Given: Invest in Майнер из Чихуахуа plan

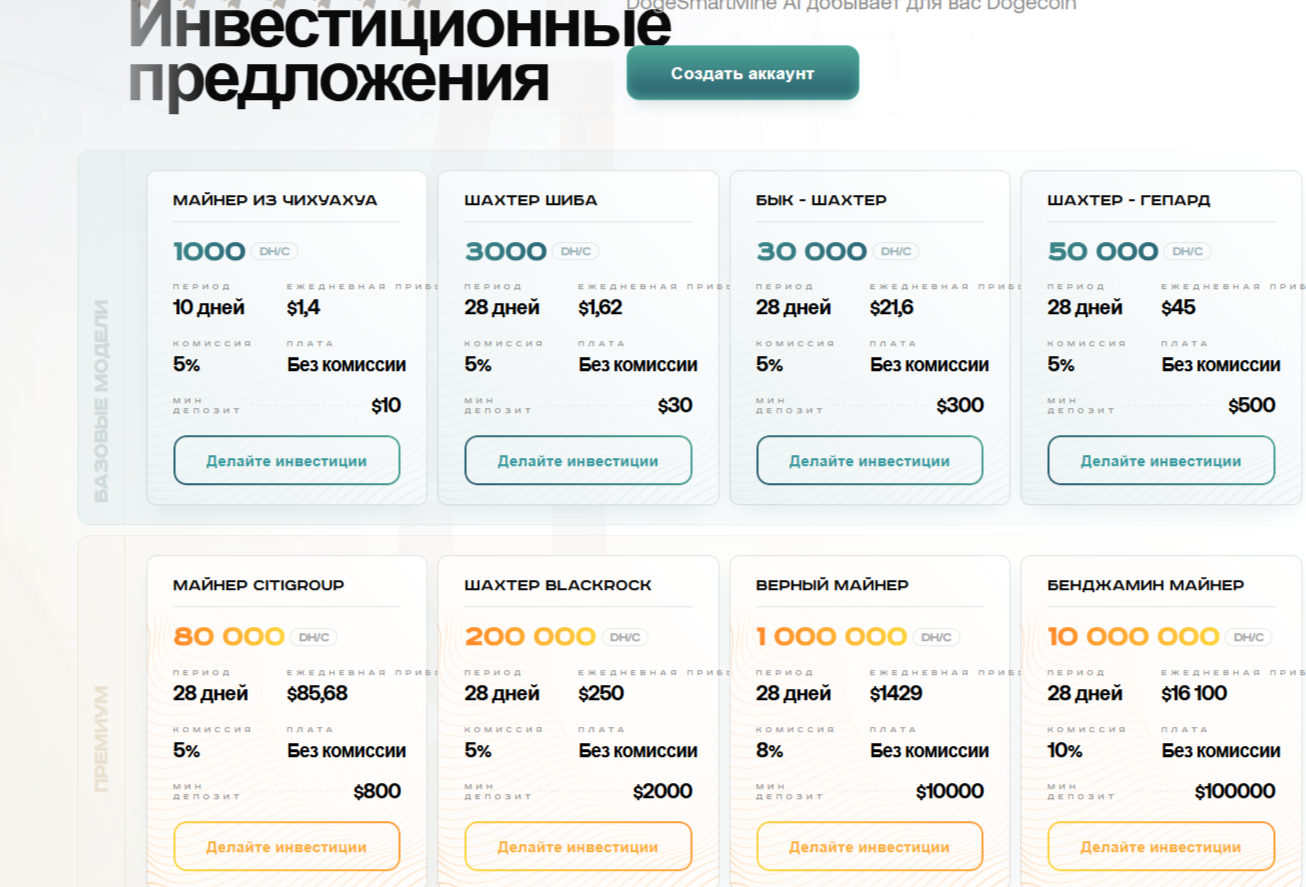Looking at the screenshot, I should (286, 461).
